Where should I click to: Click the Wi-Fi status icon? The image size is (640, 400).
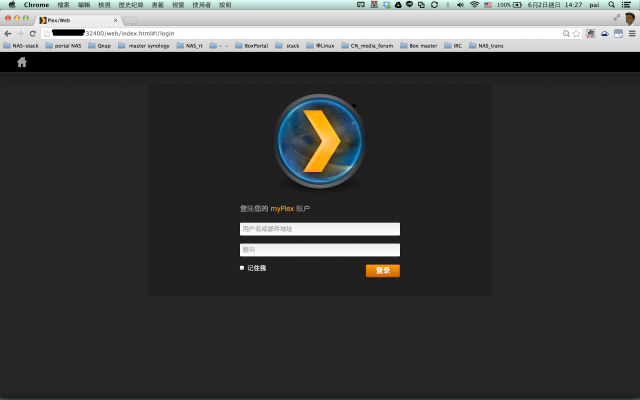pyautogui.click(x=474, y=5)
